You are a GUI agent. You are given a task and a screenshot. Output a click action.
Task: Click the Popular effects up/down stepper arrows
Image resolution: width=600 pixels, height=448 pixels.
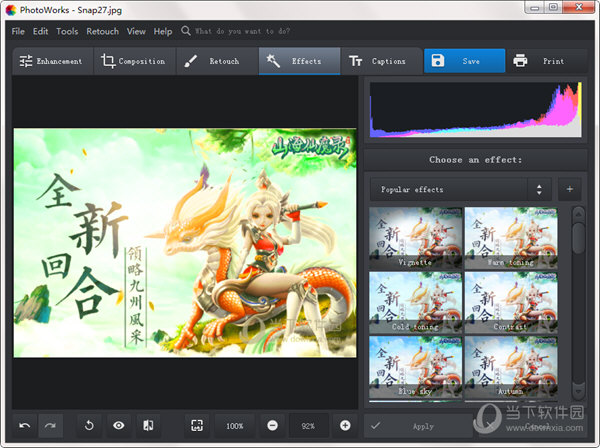click(539, 189)
